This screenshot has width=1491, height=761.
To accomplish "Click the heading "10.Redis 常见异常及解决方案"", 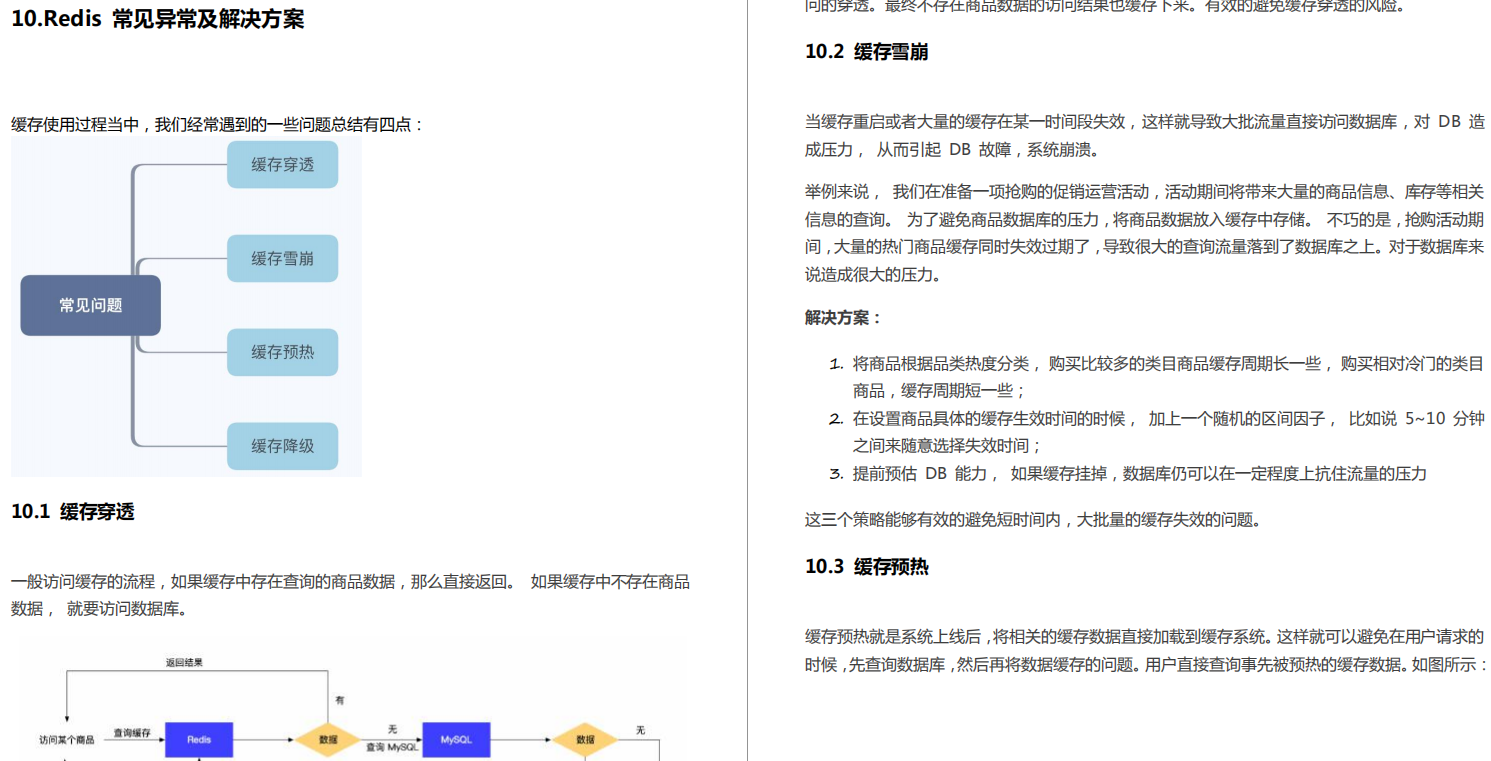I will coord(158,19).
